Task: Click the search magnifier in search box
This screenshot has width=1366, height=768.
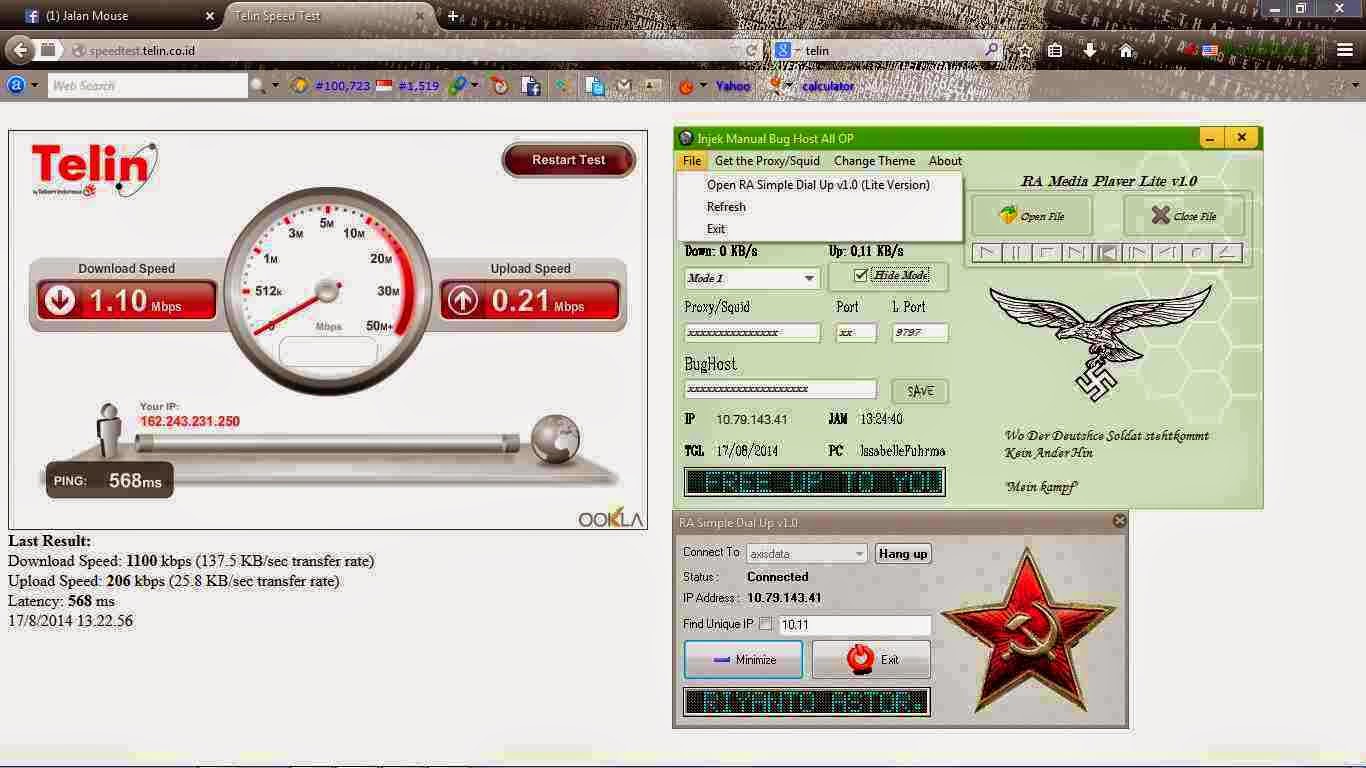Action: (x=991, y=50)
